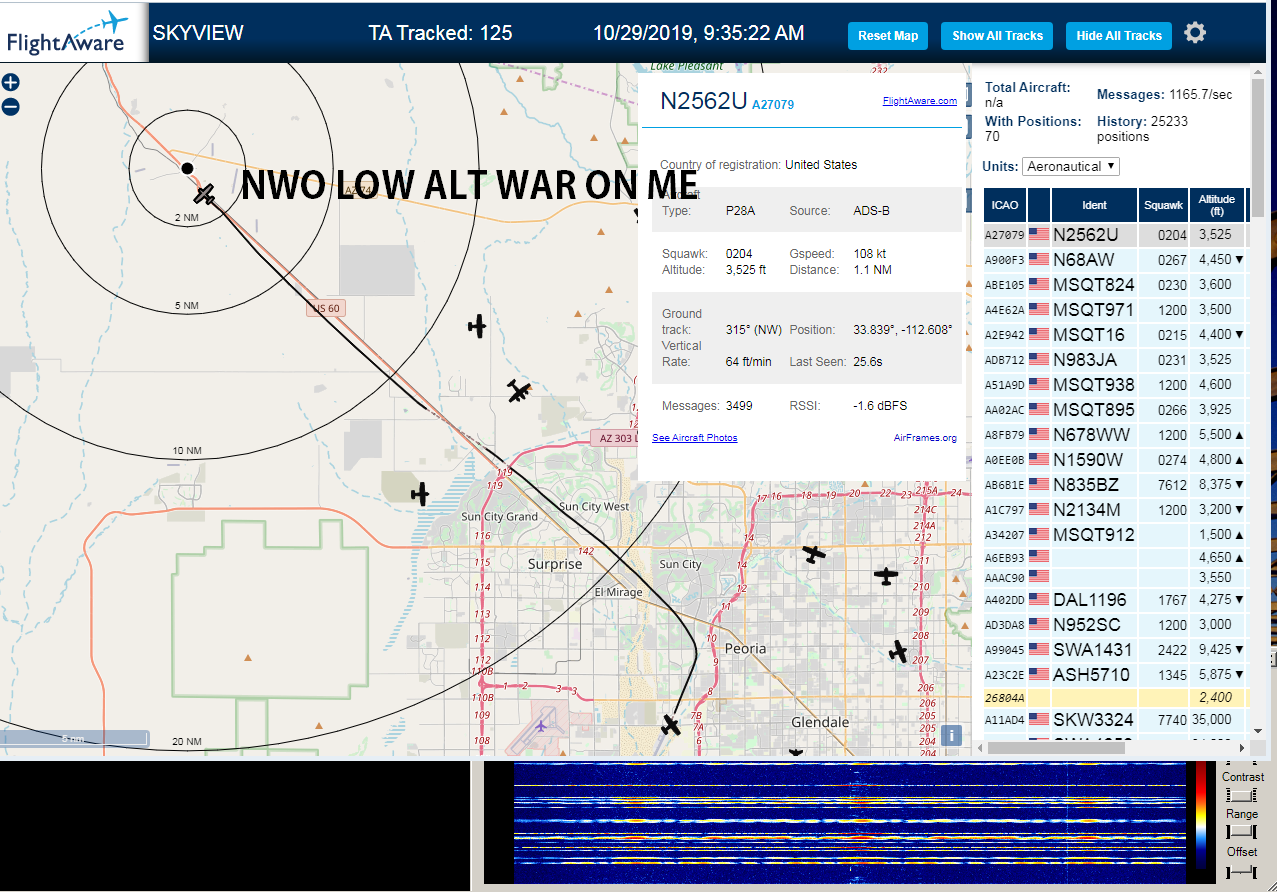The image size is (1277, 893).
Task: Sort the table by the Squawk column header
Action: (x=1163, y=205)
